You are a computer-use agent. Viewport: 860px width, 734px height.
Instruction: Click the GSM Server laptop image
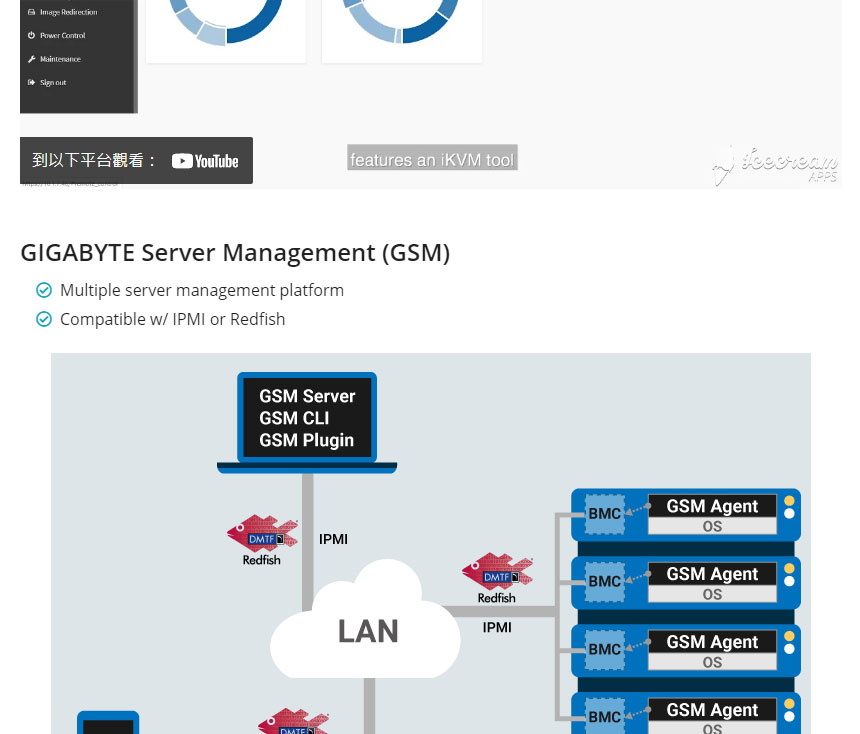point(307,422)
